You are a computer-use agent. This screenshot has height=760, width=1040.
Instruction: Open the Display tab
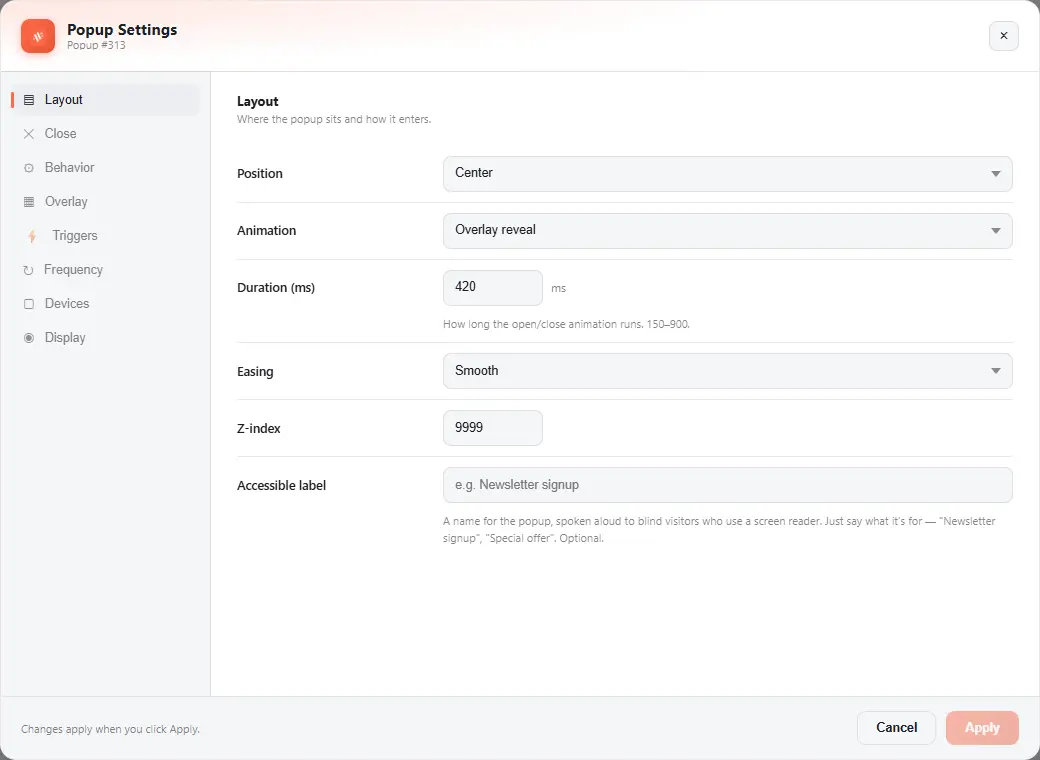click(105, 338)
